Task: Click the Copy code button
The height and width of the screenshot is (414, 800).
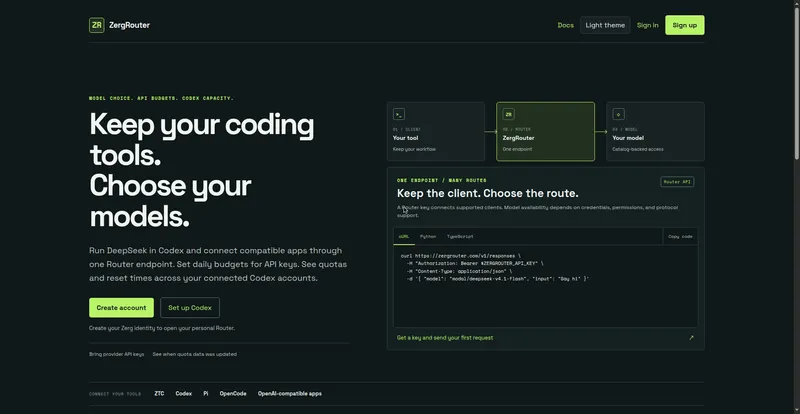Action: point(680,236)
